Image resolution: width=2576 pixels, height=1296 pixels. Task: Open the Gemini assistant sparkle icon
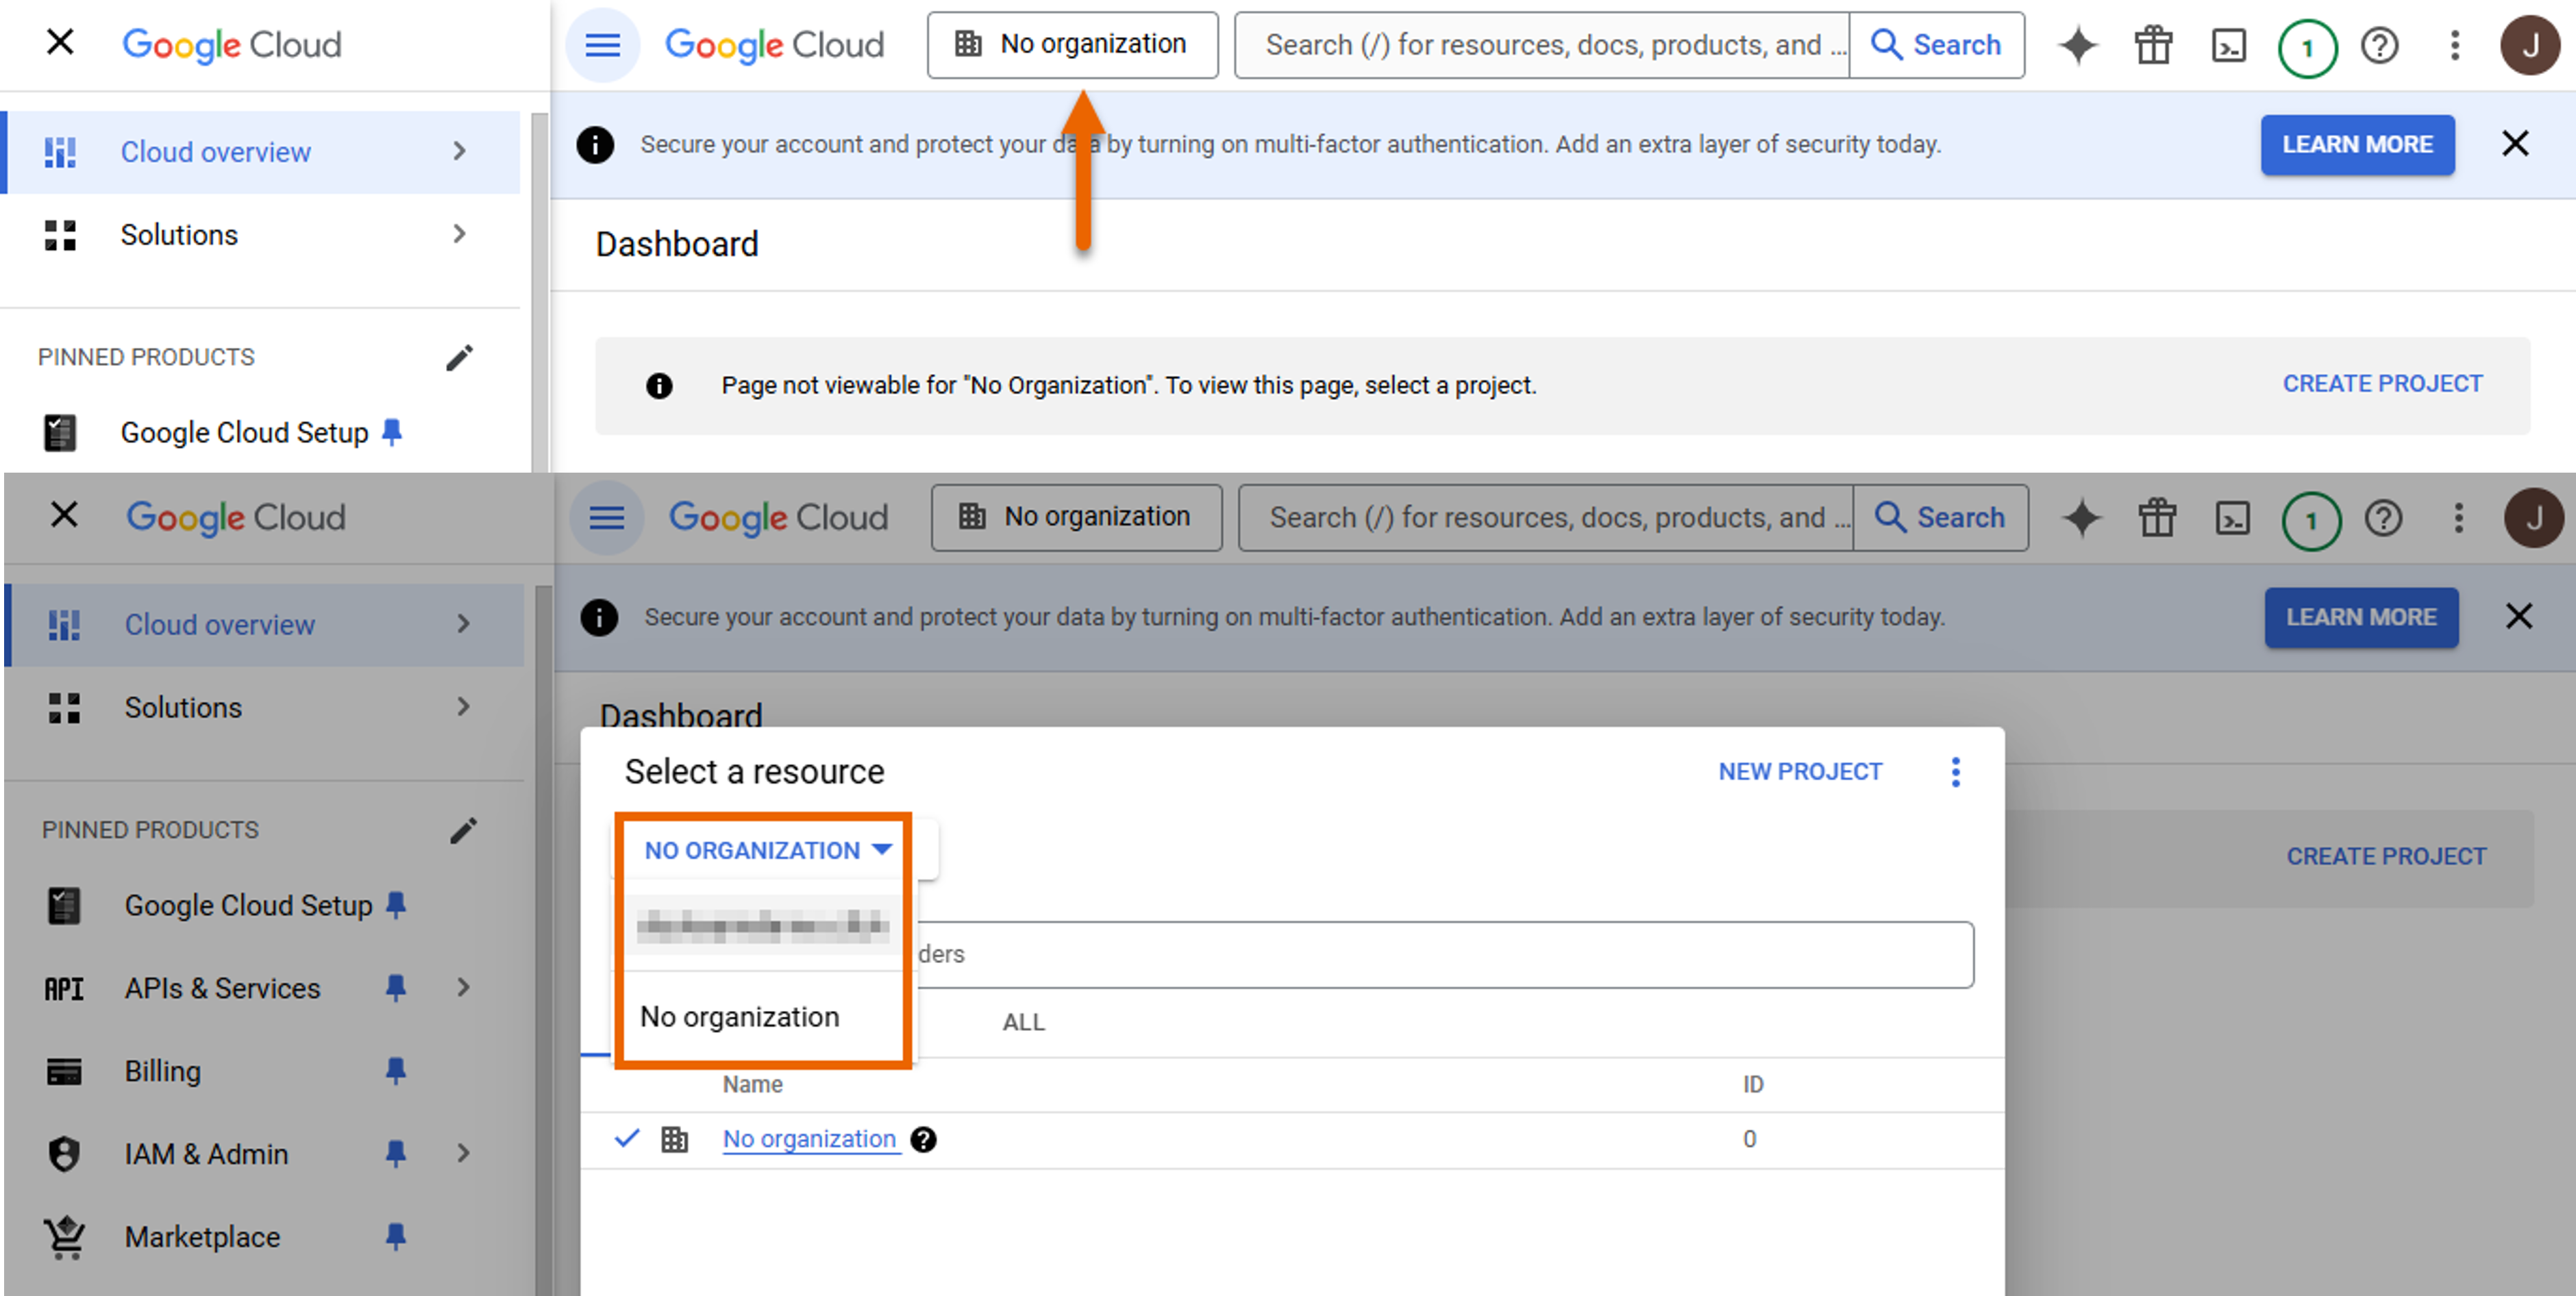click(x=2077, y=44)
